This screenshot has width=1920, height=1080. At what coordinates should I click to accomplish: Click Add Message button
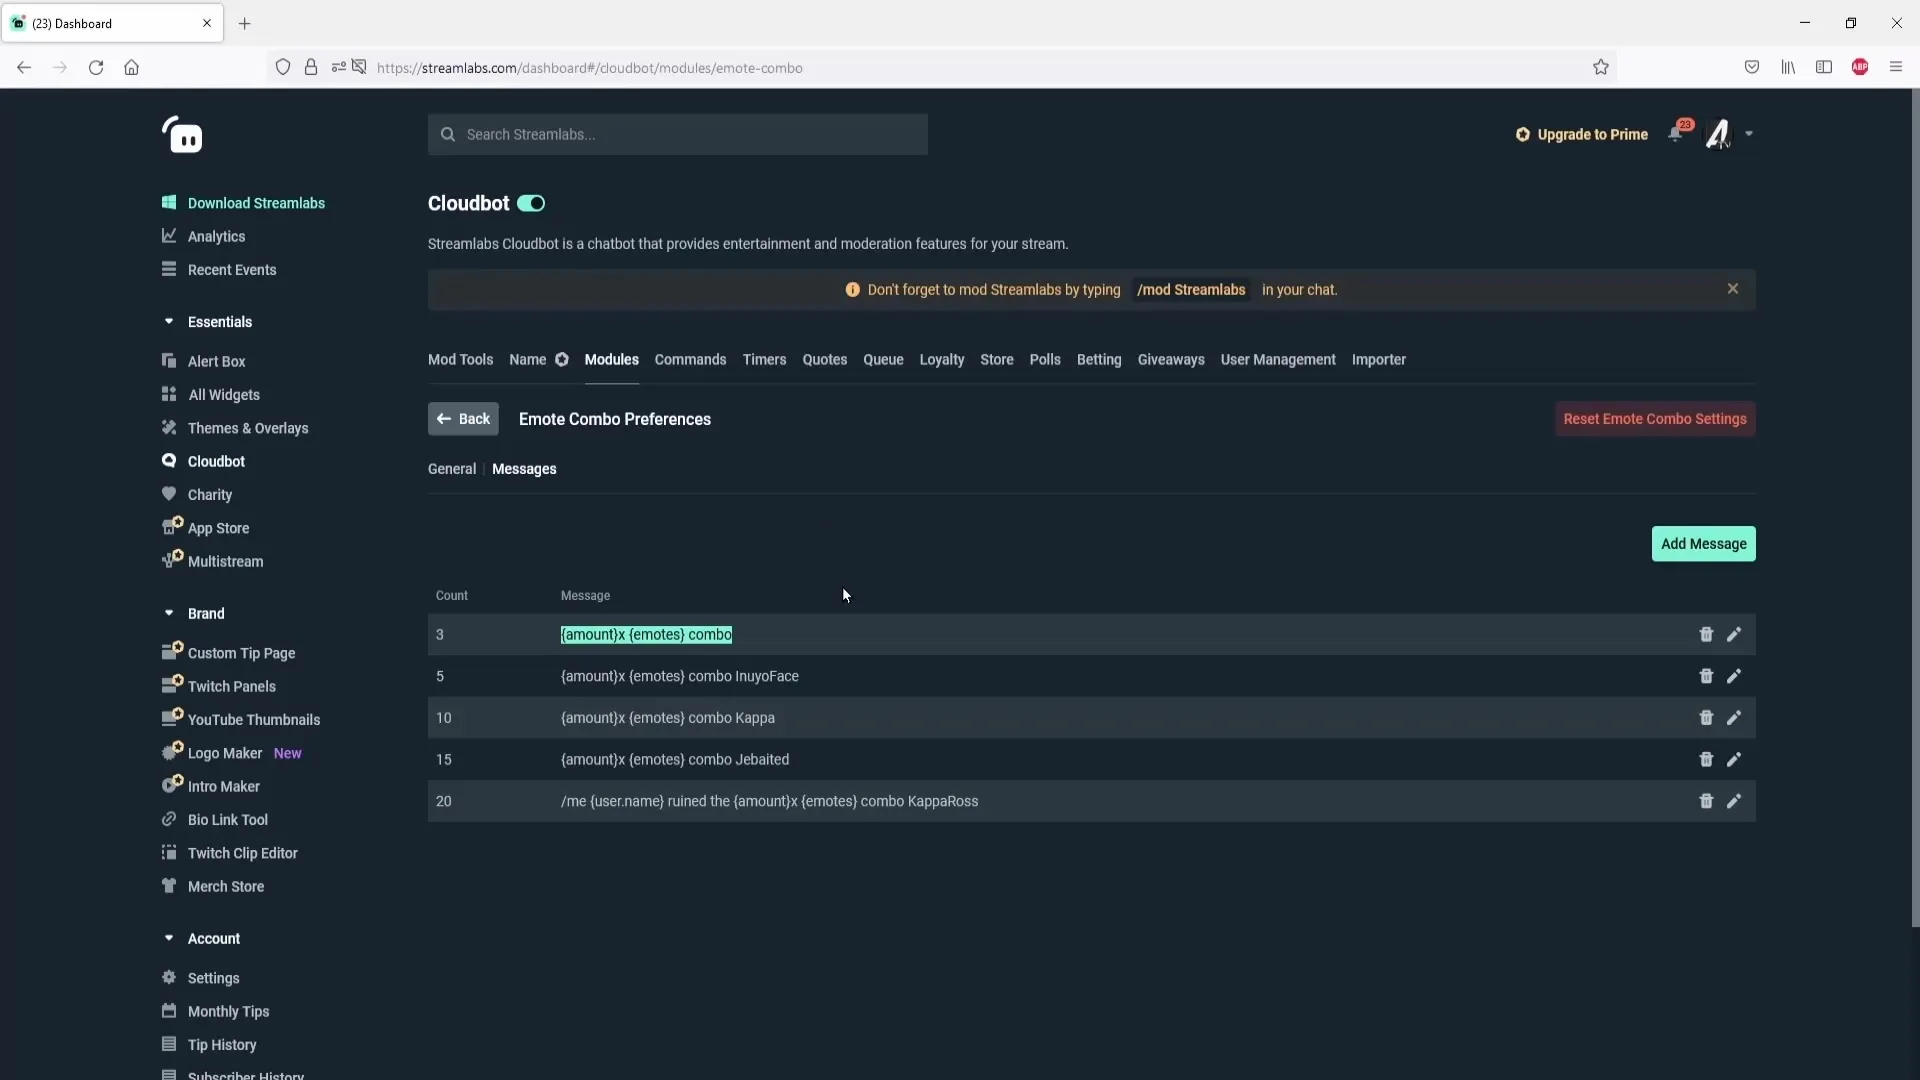1703,544
